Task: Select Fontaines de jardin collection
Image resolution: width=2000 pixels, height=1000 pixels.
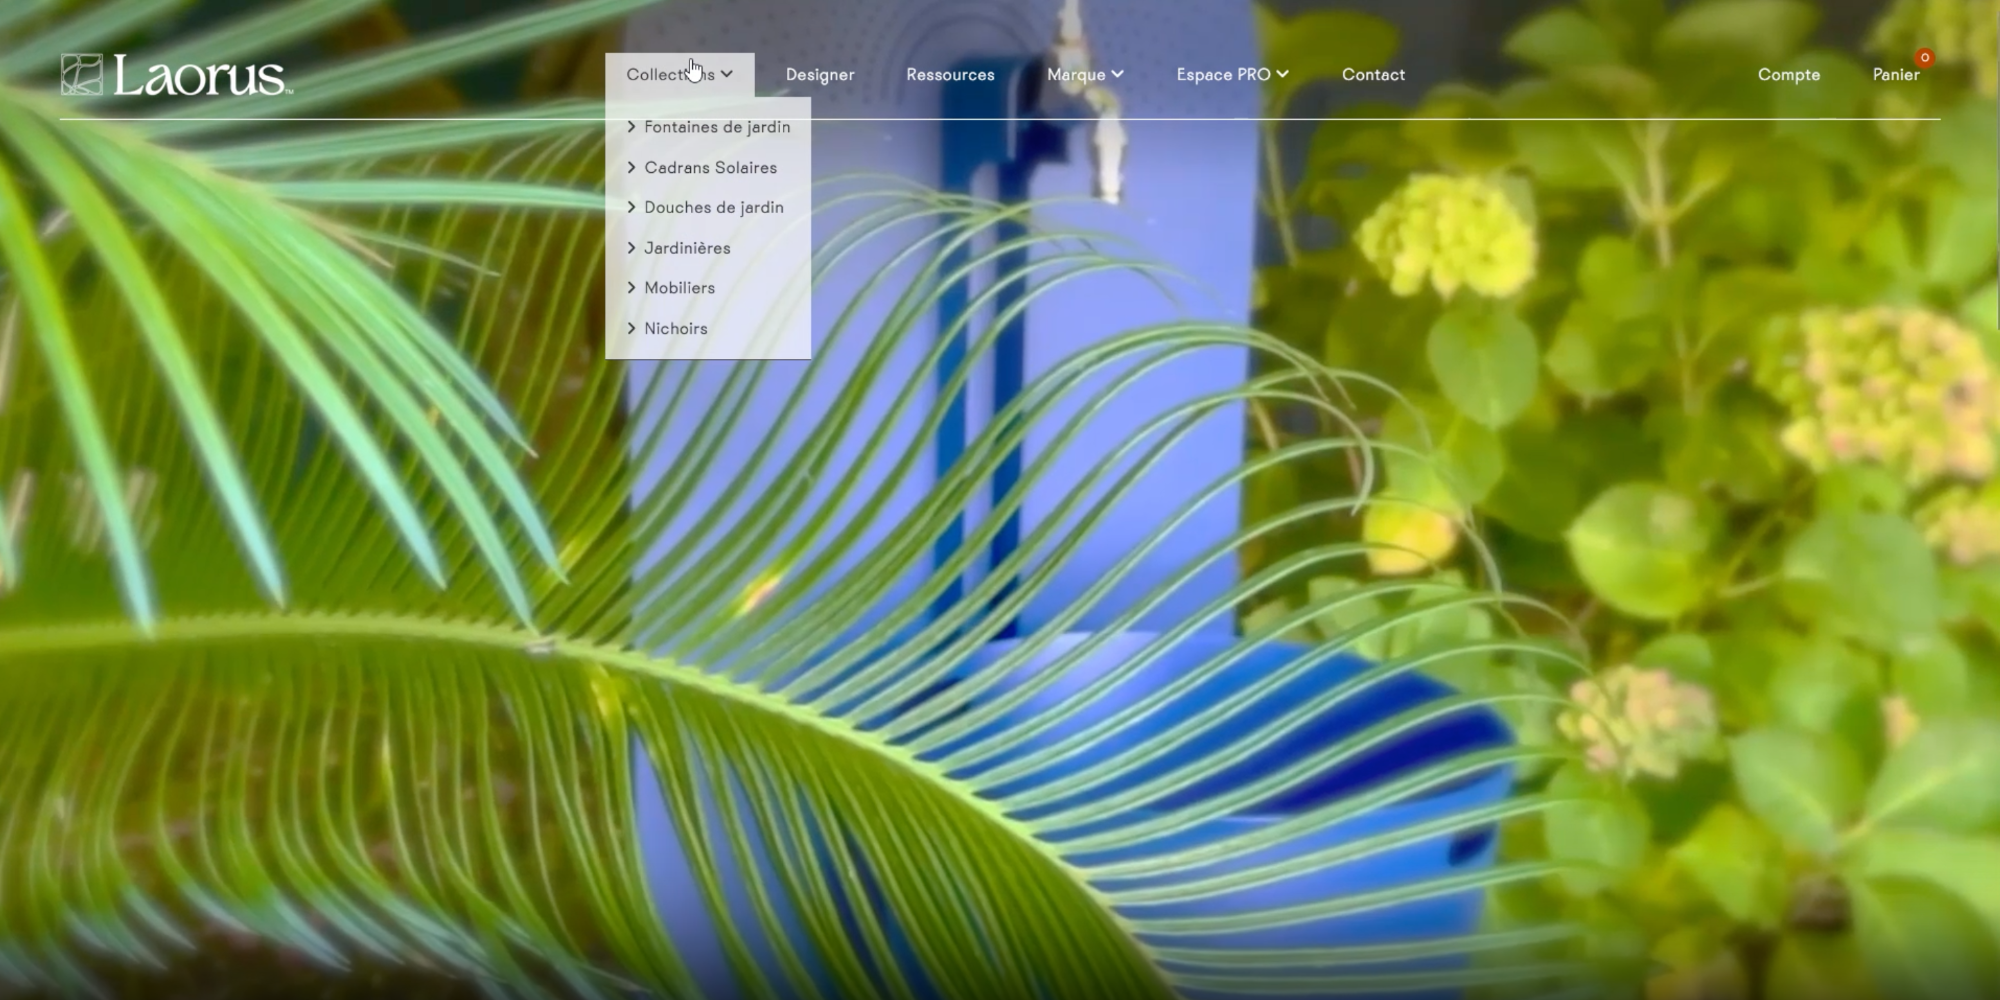Action: tap(708, 127)
